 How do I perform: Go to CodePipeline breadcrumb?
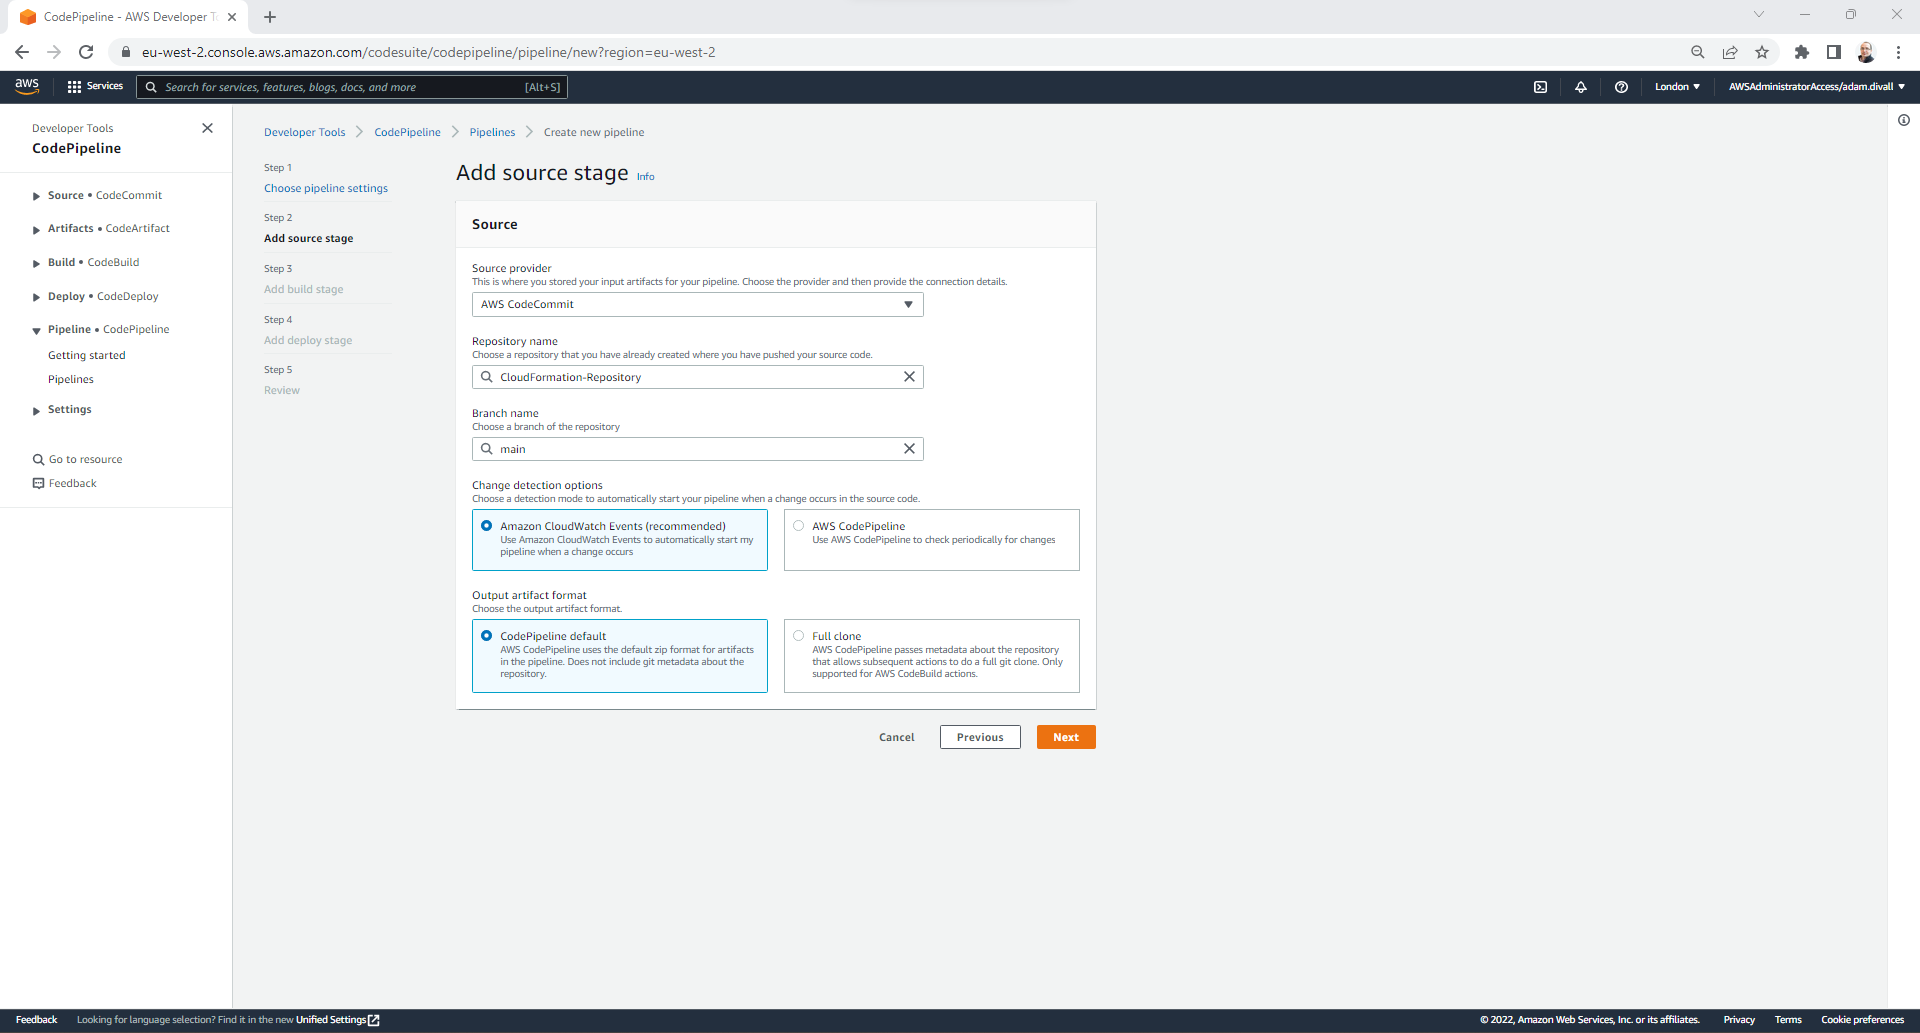tap(407, 133)
